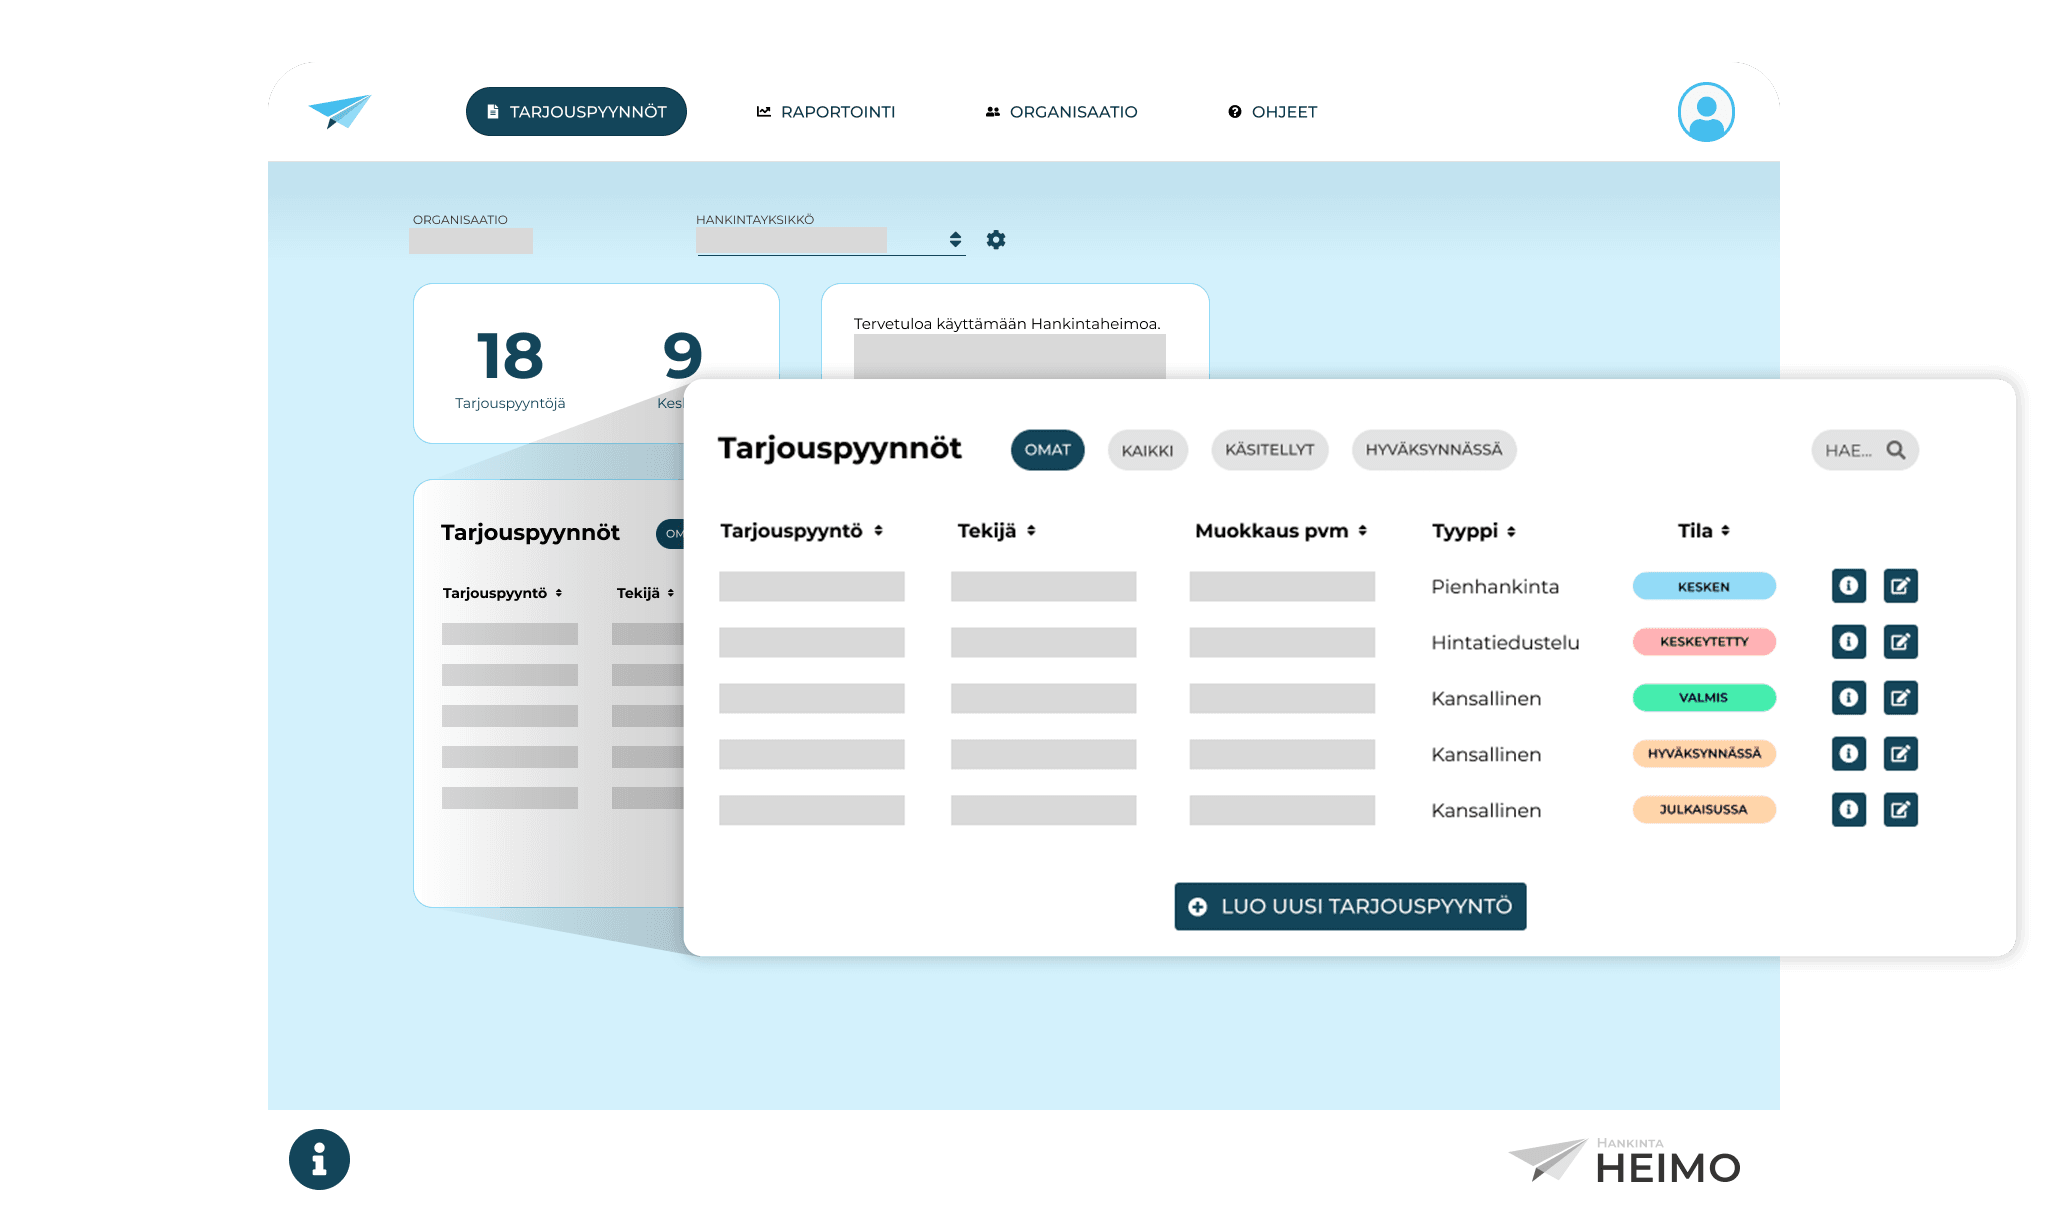The image size is (2048, 1210).
Task: Edit the Hintatiedustelu row
Action: 1900,642
